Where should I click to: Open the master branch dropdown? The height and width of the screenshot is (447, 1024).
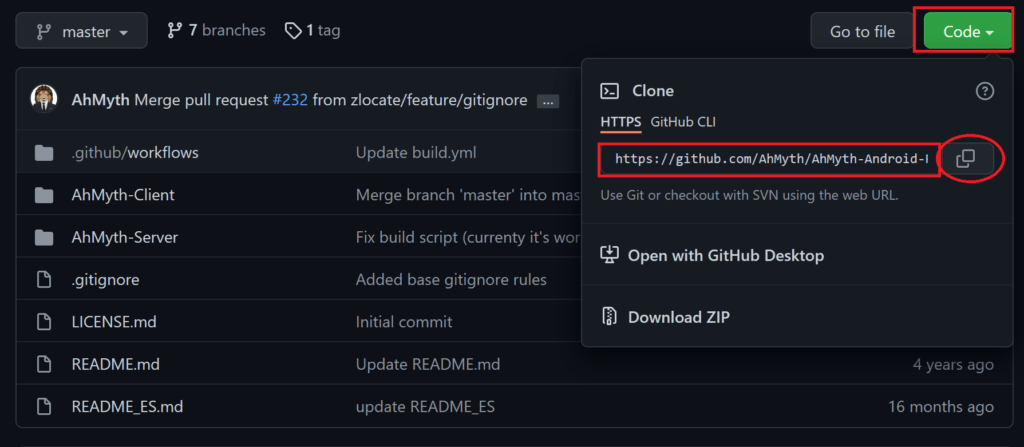point(82,31)
